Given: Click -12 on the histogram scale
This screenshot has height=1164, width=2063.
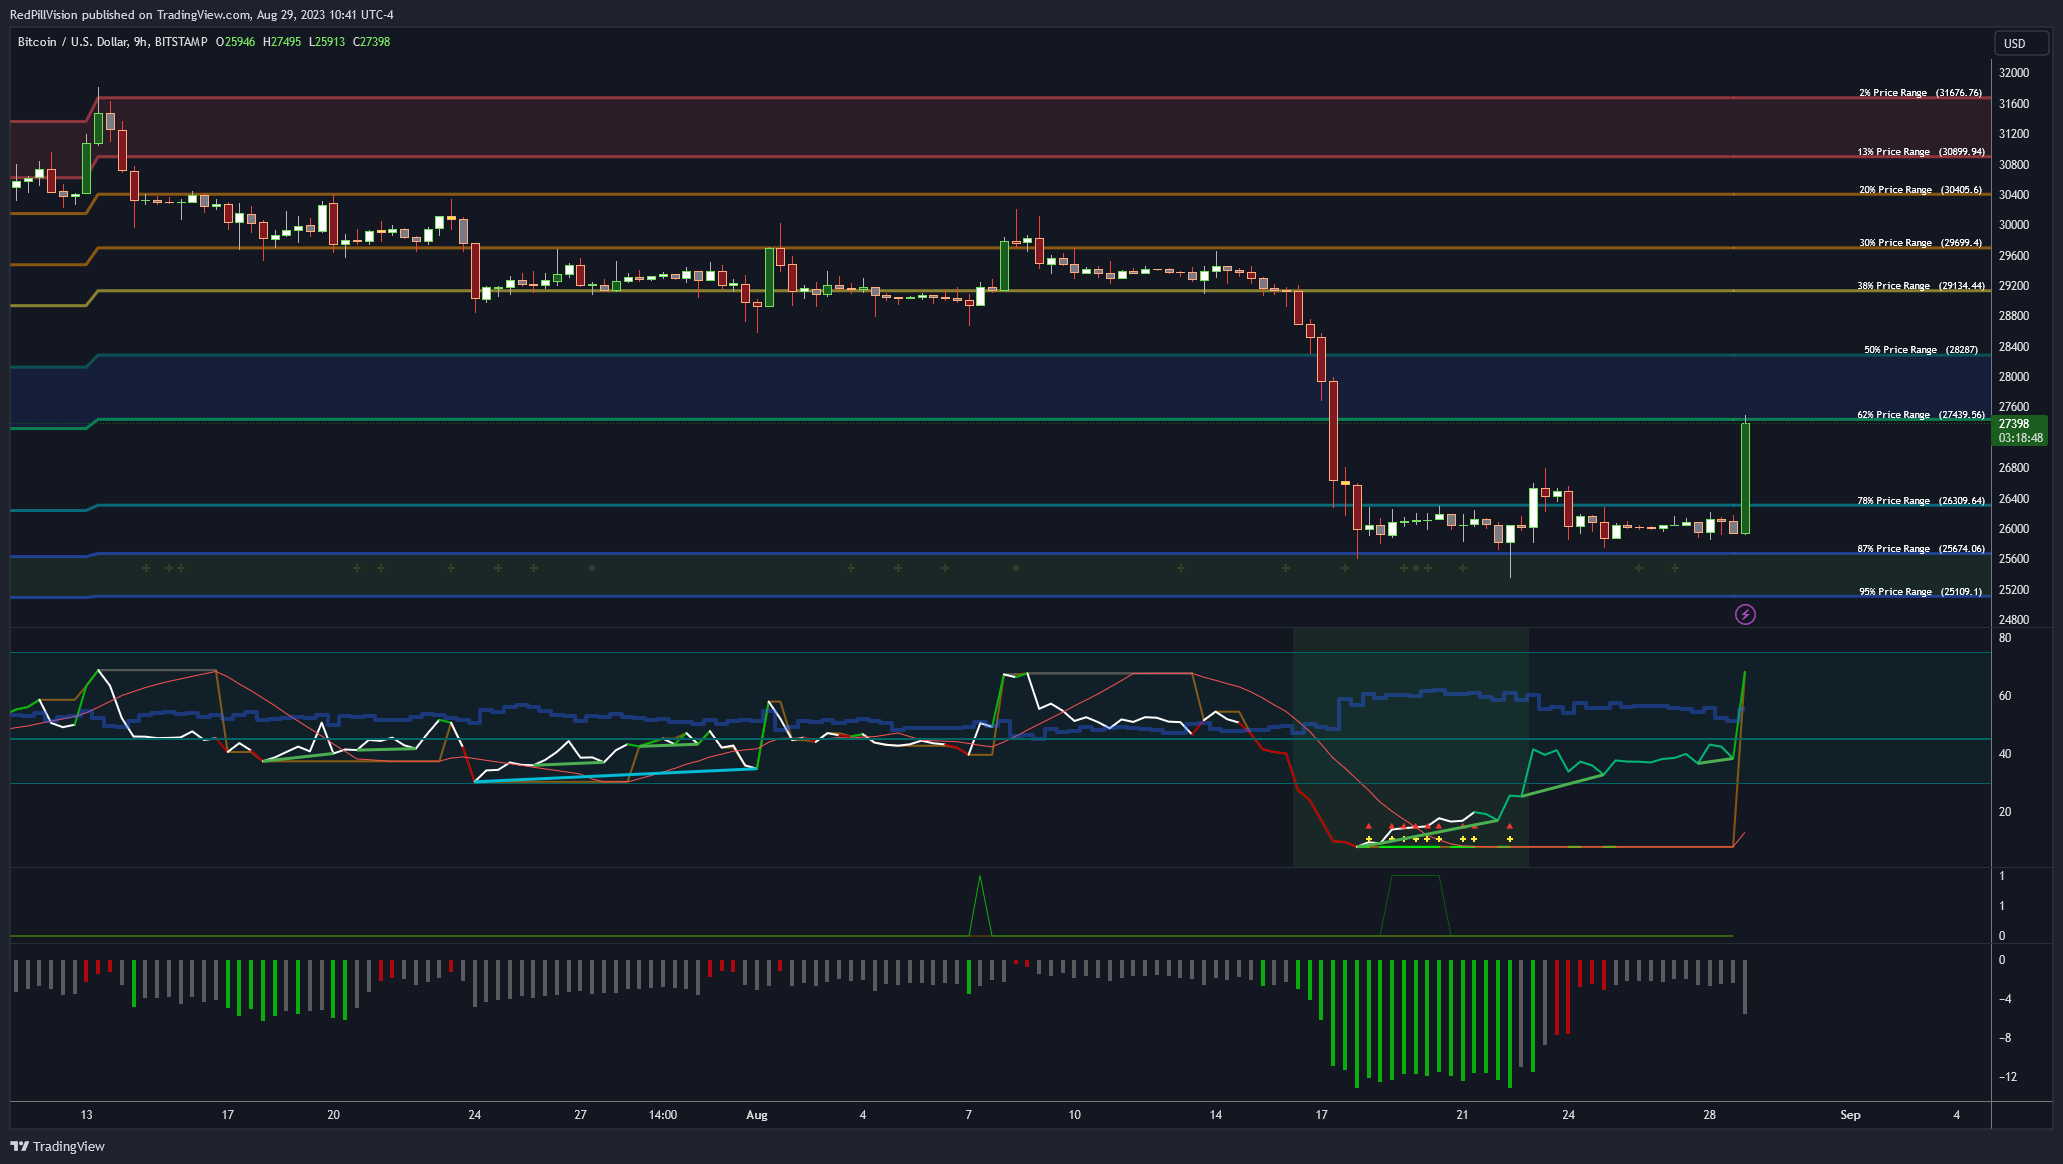Looking at the screenshot, I should click(x=2007, y=1077).
